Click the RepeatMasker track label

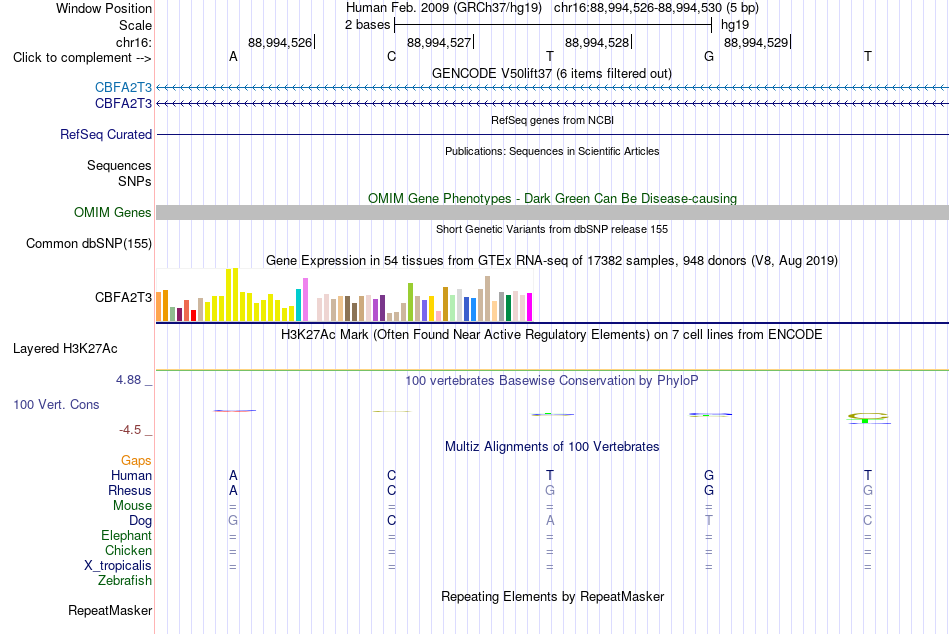click(110, 610)
